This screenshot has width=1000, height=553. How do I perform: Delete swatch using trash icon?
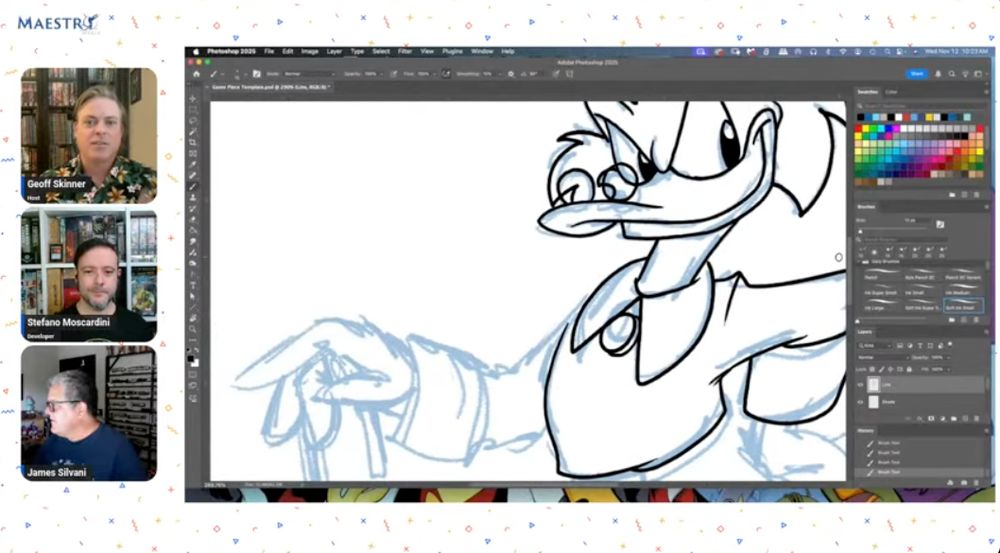(976, 195)
